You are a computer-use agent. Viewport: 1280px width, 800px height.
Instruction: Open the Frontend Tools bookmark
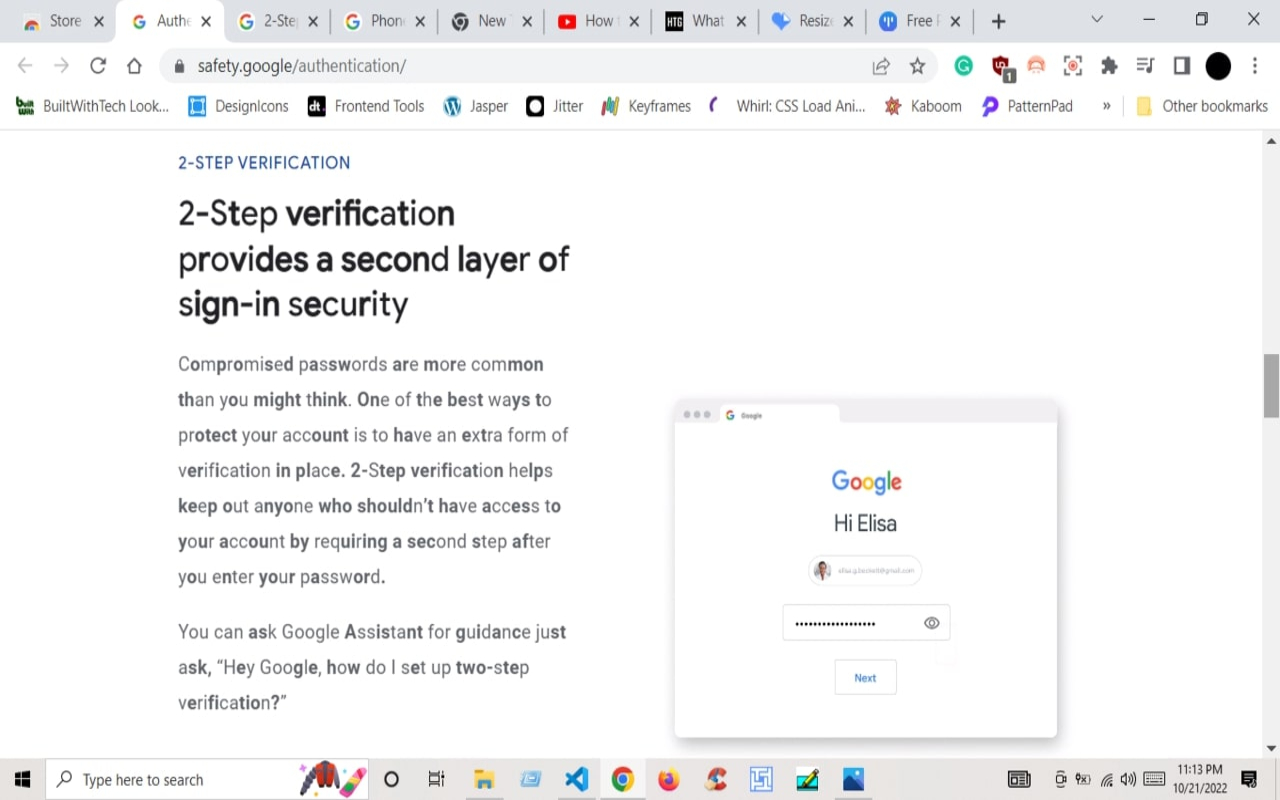tap(366, 106)
